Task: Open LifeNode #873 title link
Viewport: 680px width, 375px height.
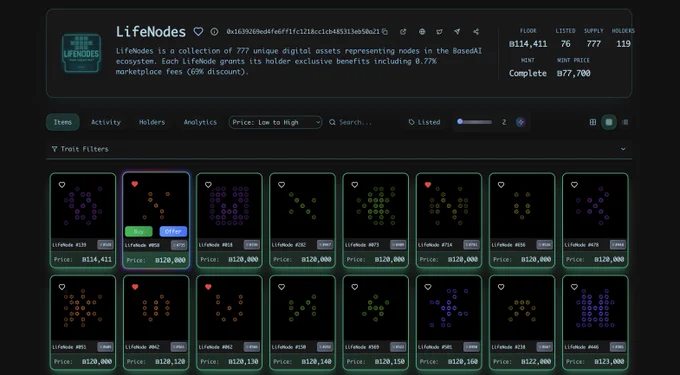Action: (362, 245)
